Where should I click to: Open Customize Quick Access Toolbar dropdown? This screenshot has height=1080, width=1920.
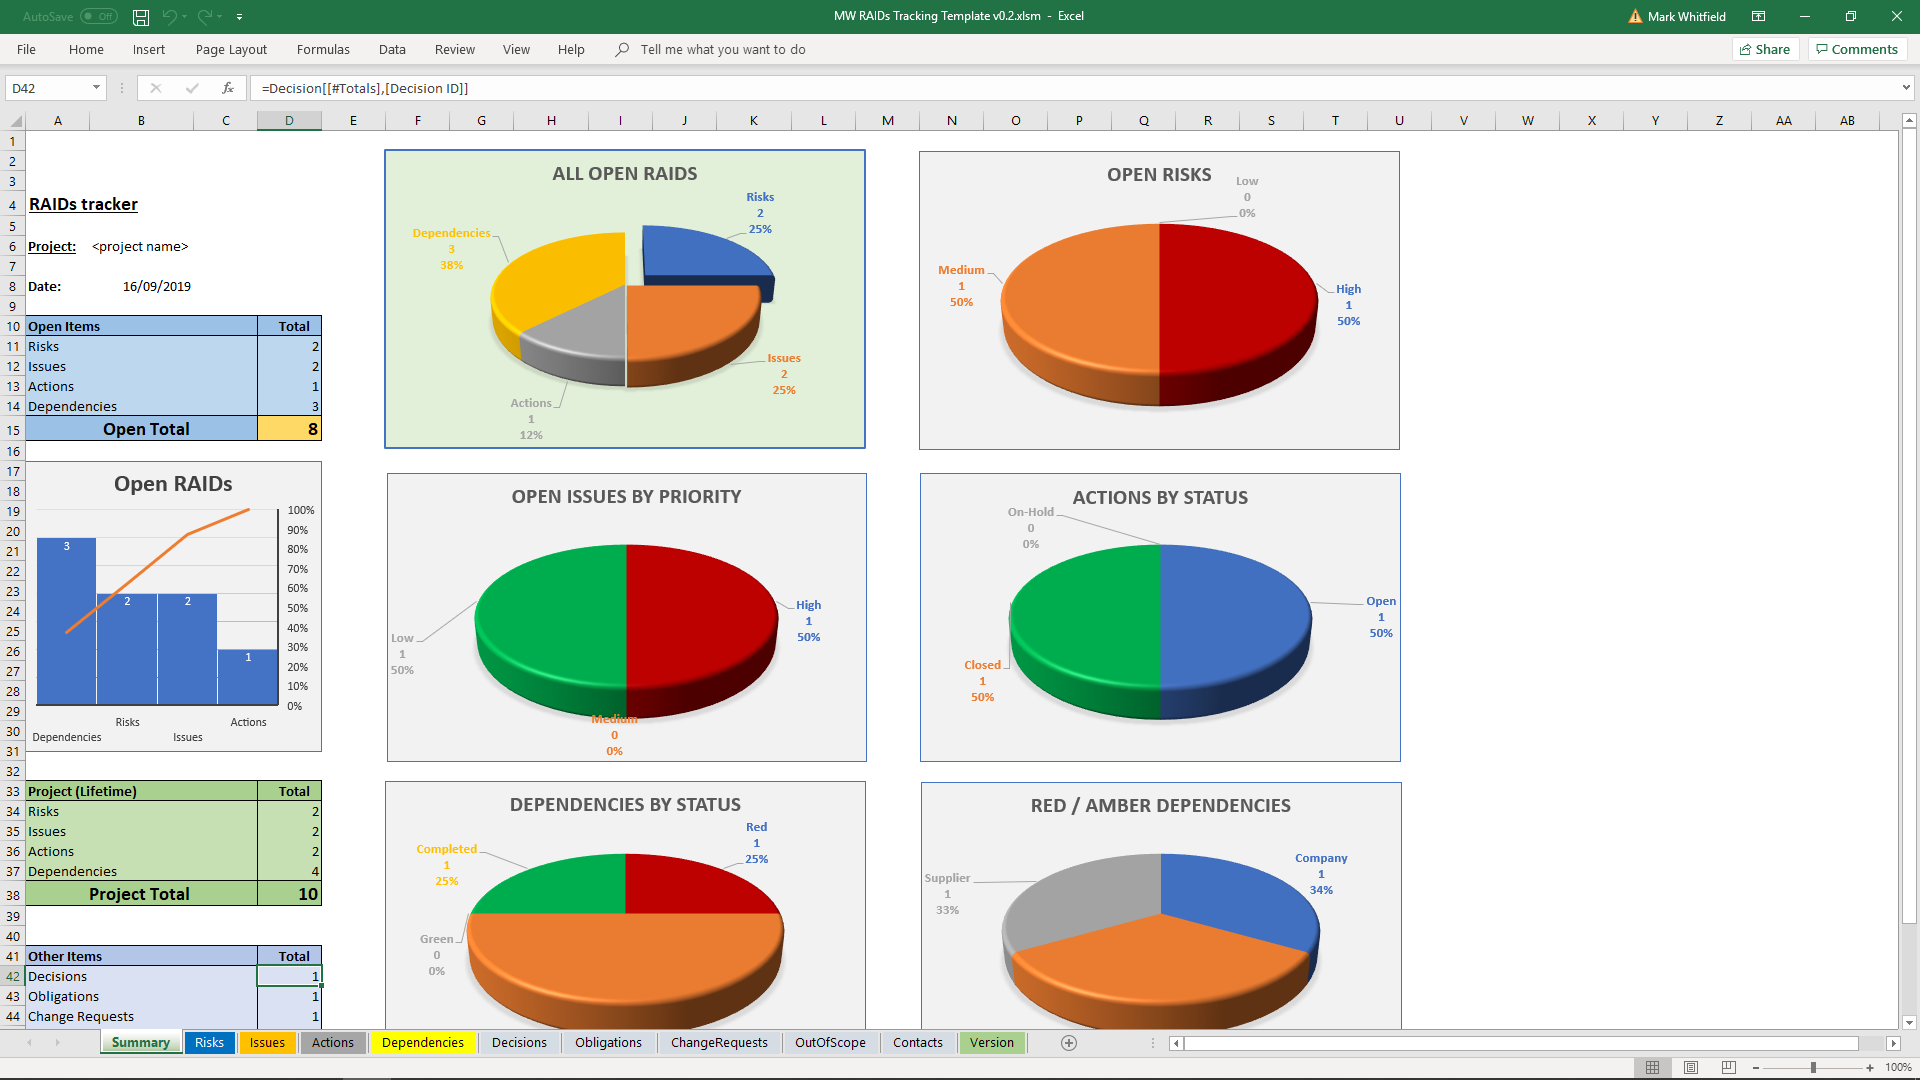tap(240, 17)
